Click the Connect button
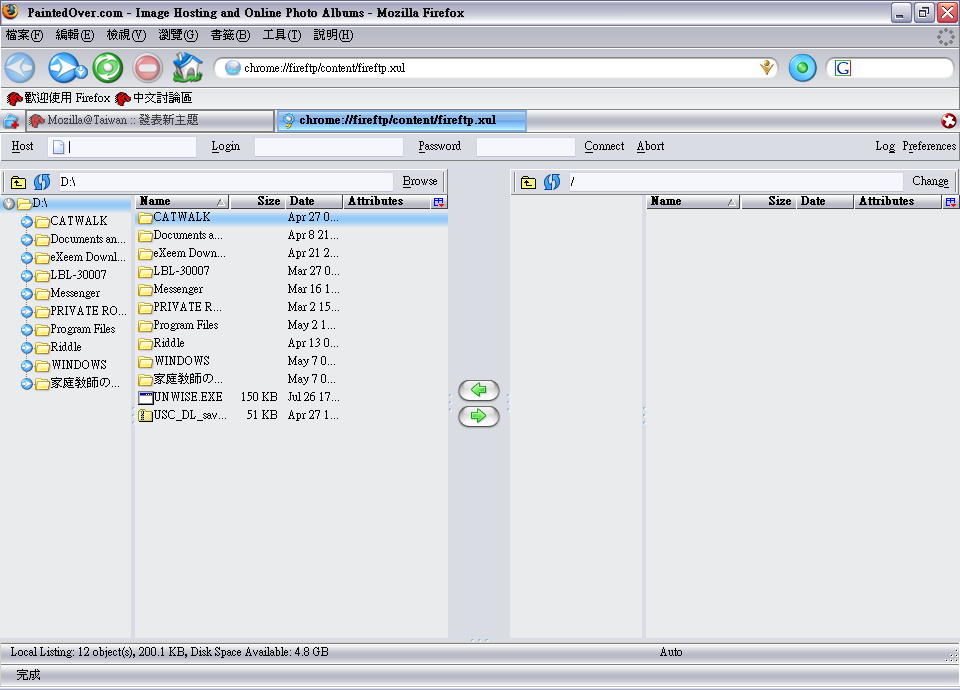The width and height of the screenshot is (960, 690). (x=604, y=146)
